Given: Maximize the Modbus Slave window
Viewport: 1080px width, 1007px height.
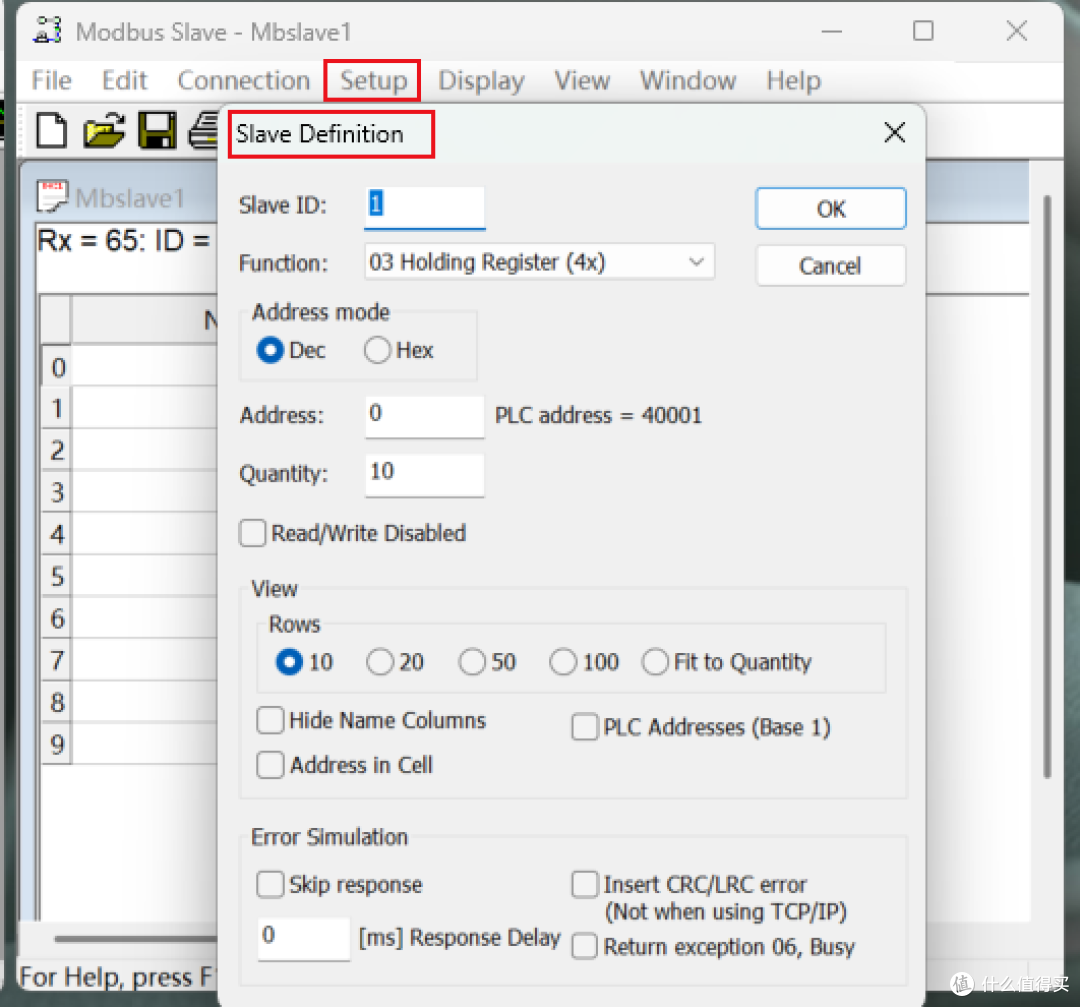Looking at the screenshot, I should pyautogui.click(x=923, y=31).
